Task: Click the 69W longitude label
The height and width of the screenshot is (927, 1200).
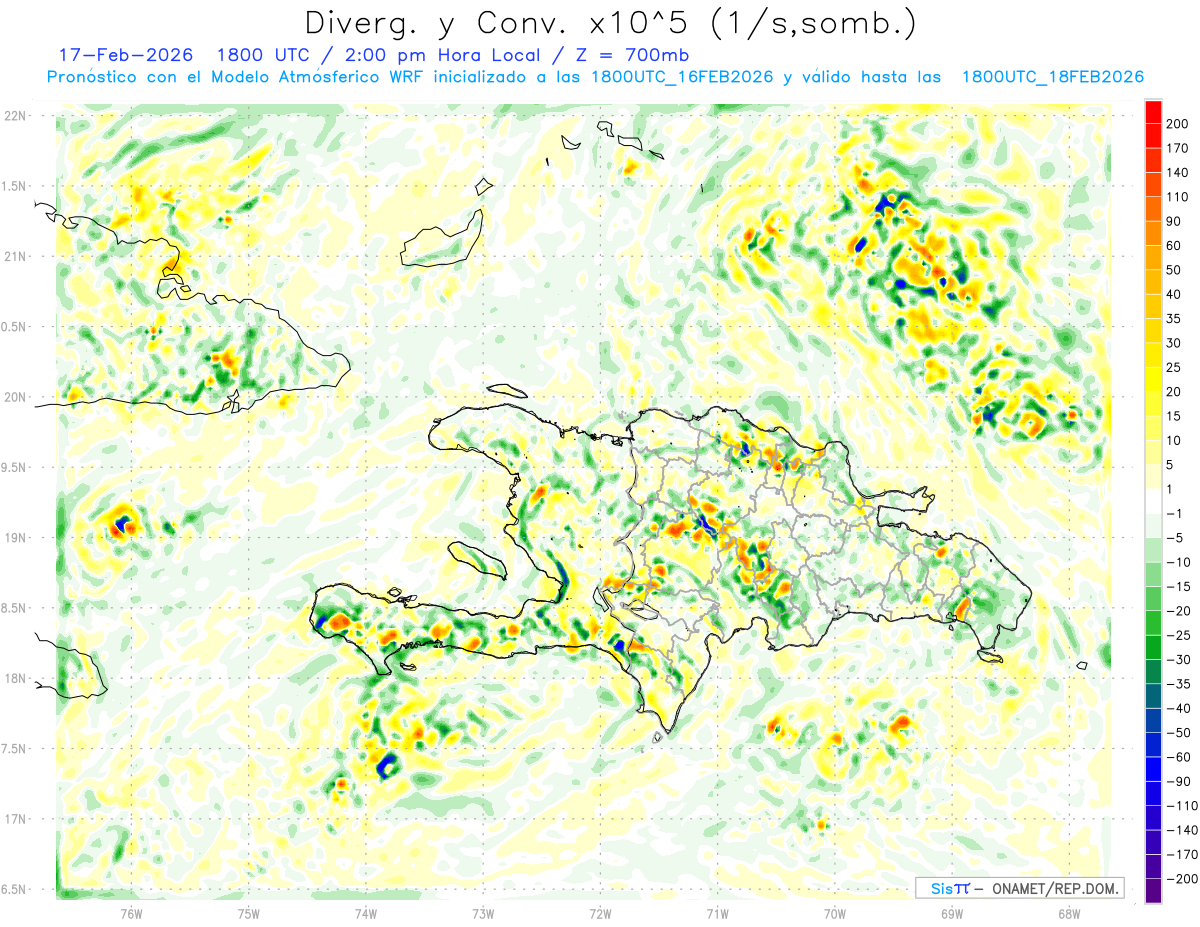Action: point(951,913)
